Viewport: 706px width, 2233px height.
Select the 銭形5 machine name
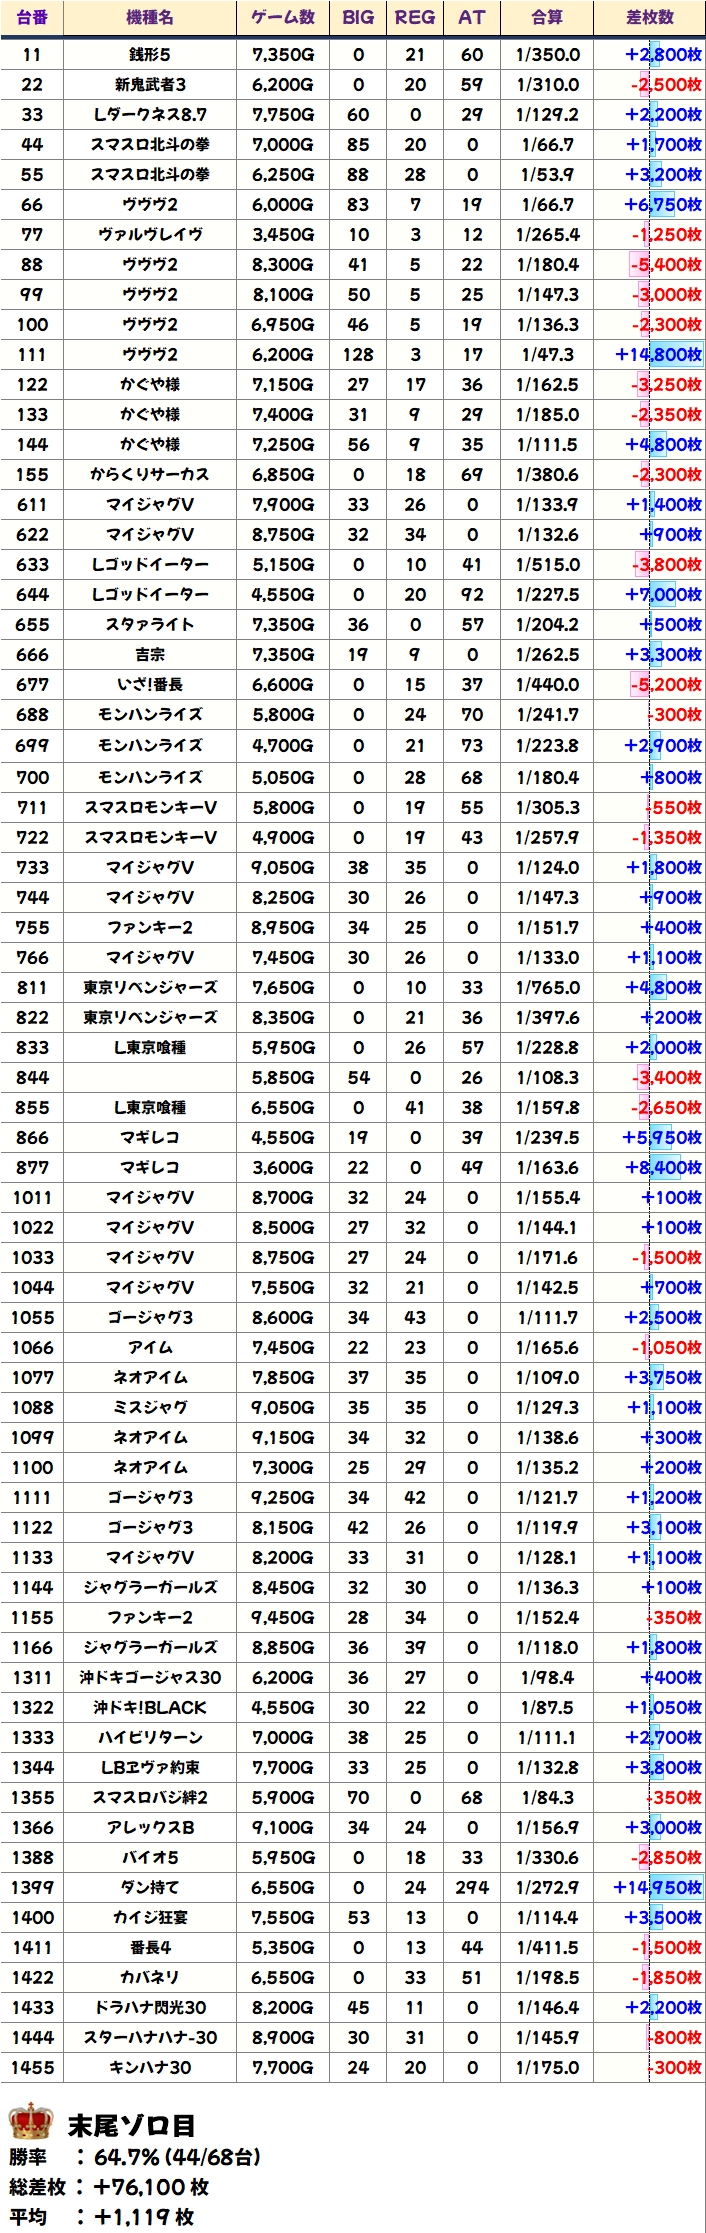(x=150, y=55)
